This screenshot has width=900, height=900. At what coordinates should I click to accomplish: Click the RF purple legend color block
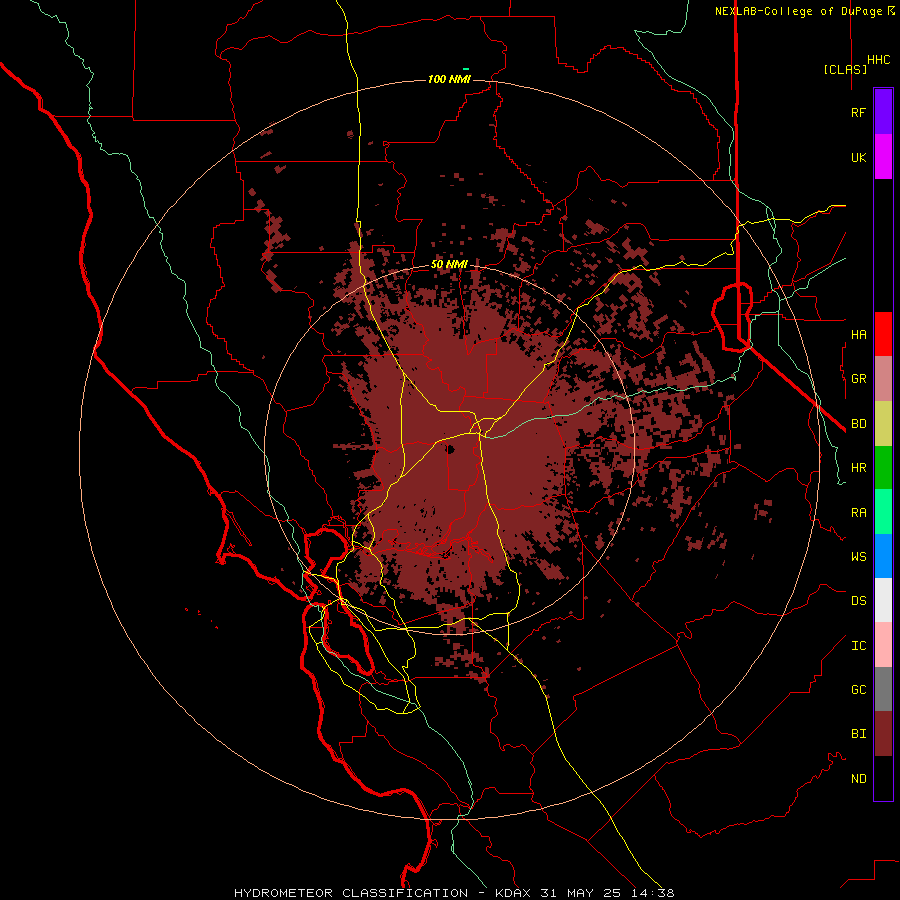click(883, 112)
